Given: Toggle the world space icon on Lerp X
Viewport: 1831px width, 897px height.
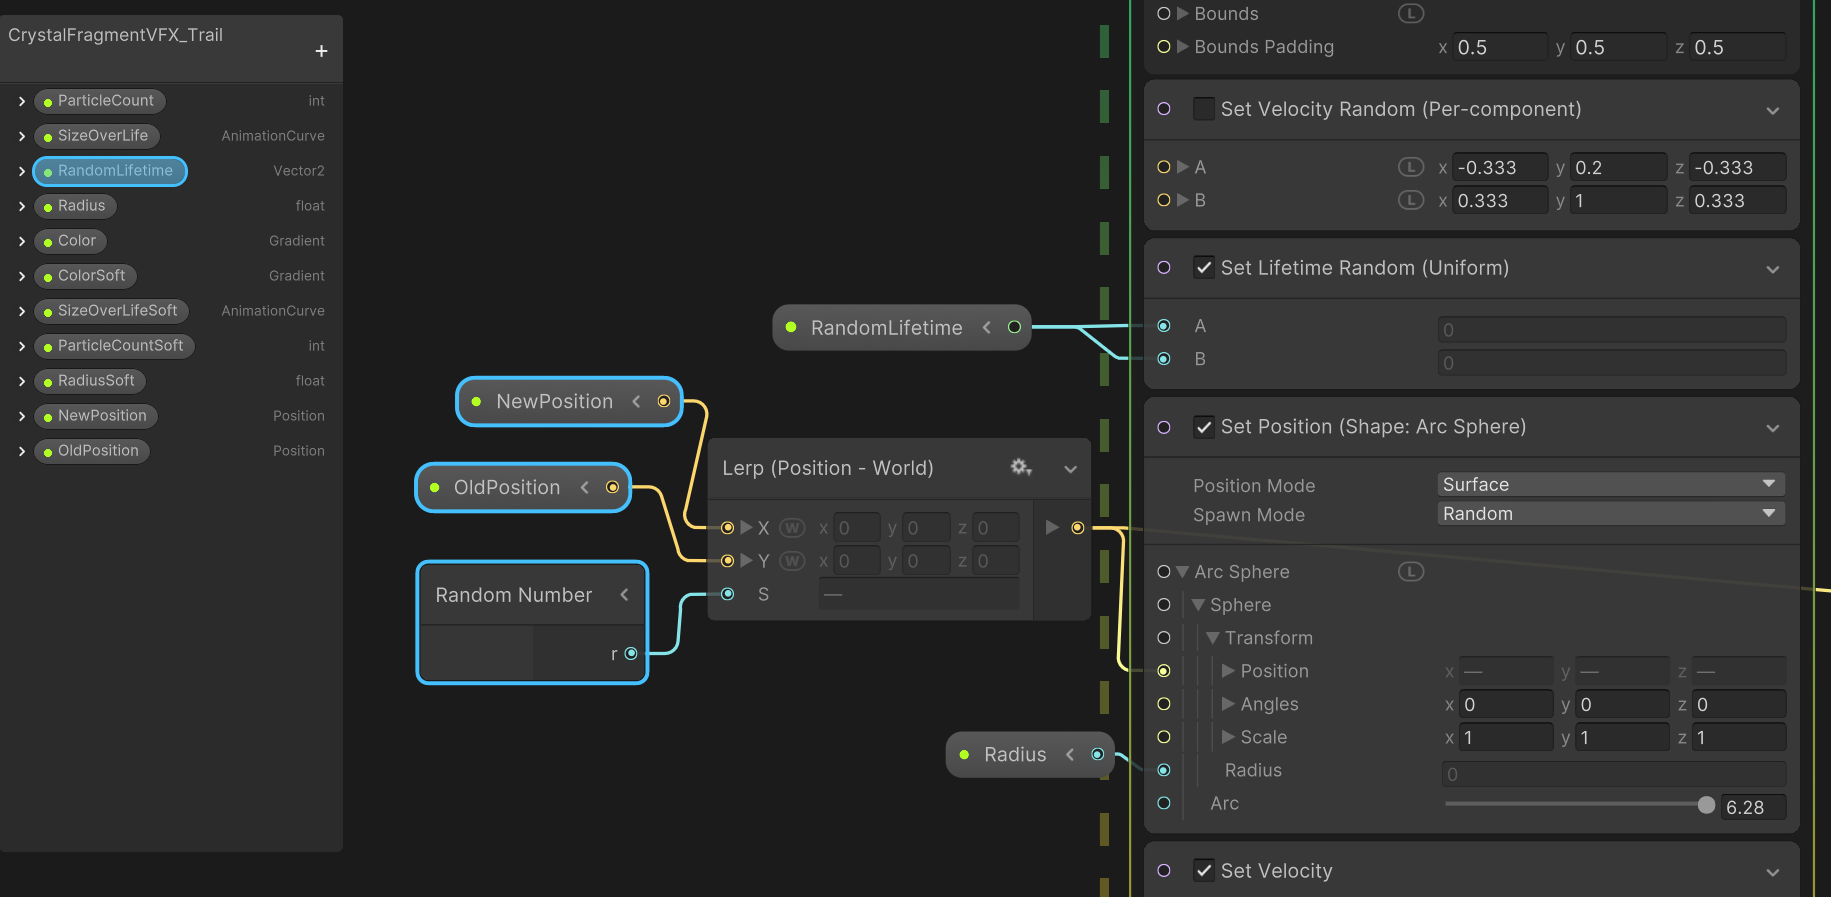Looking at the screenshot, I should point(792,528).
